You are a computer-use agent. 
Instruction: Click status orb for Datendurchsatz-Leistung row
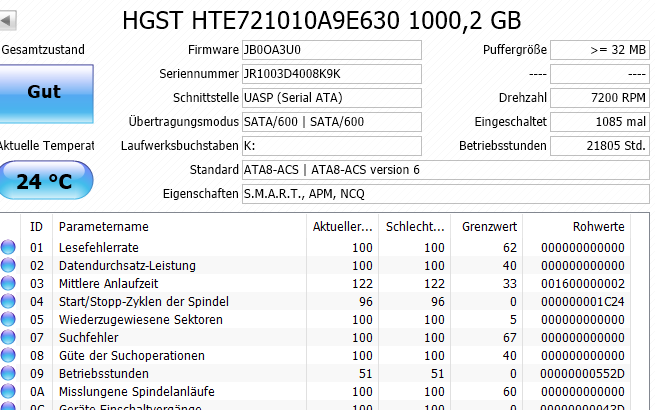pyautogui.click(x=8, y=265)
